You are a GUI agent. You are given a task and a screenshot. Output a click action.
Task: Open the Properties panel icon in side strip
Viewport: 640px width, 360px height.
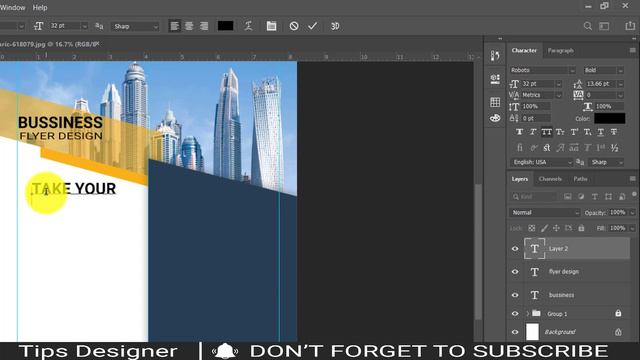495,79
